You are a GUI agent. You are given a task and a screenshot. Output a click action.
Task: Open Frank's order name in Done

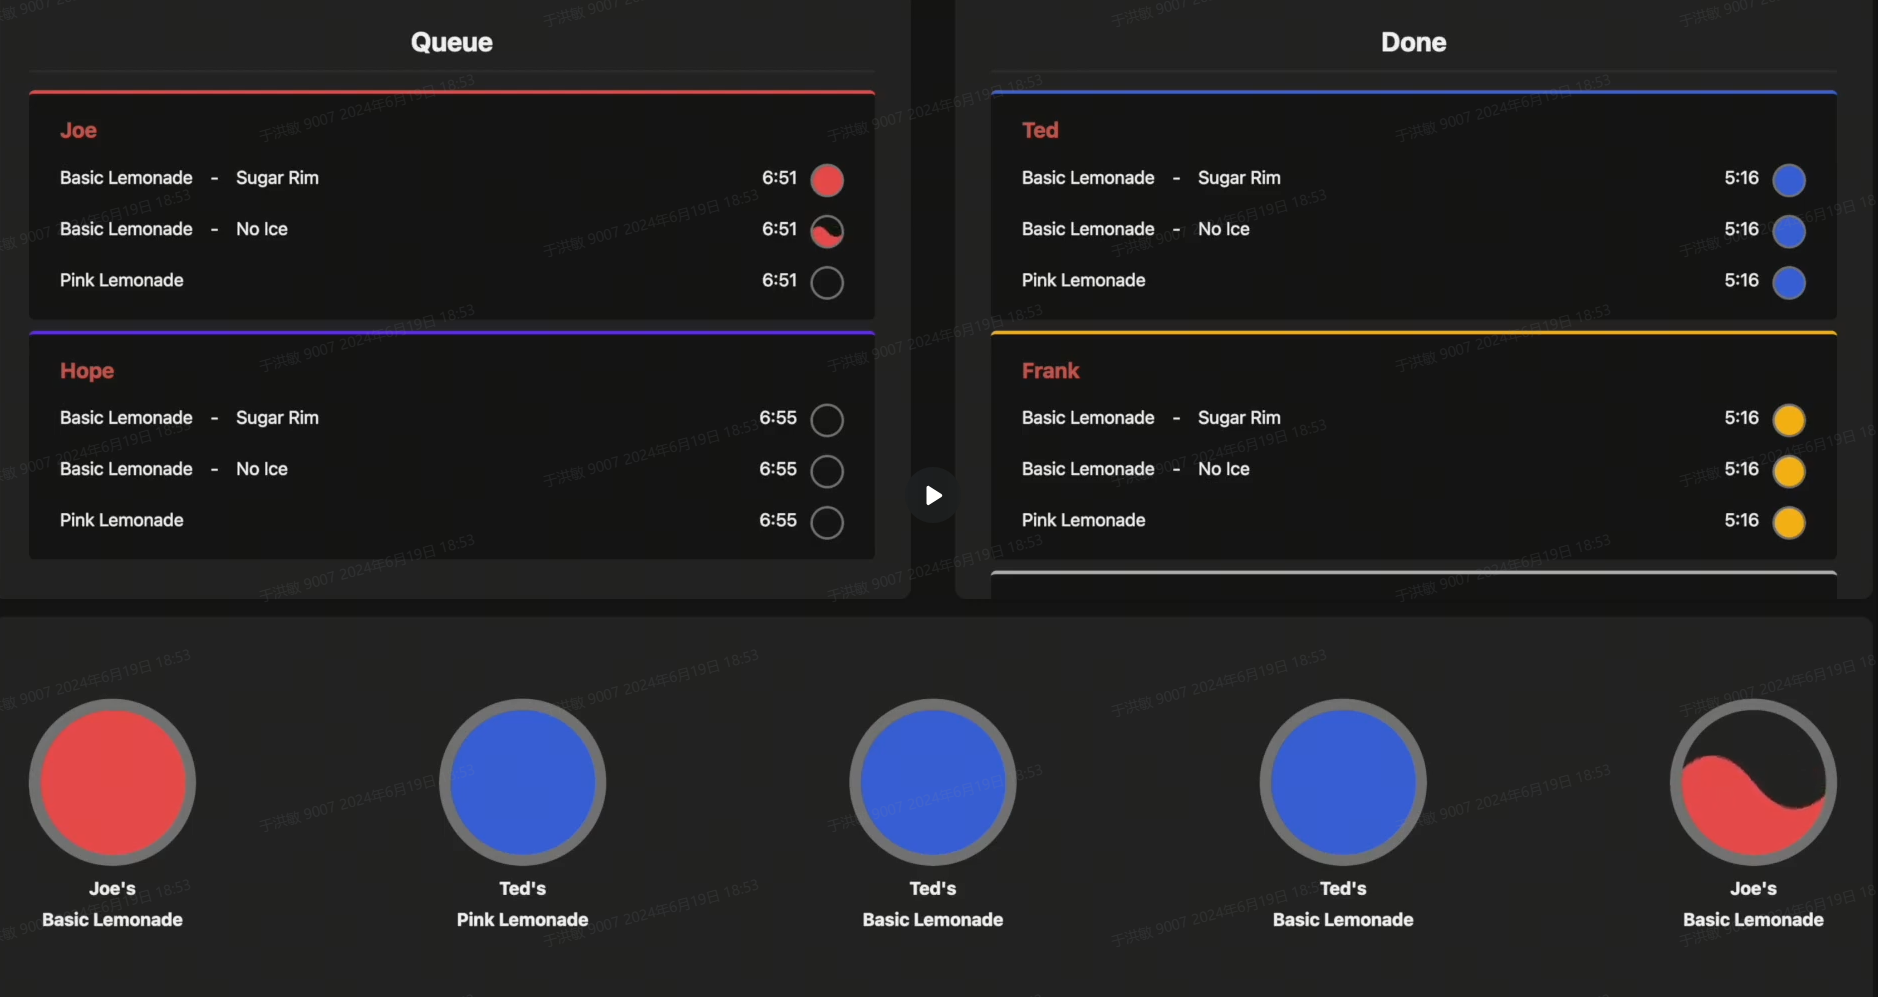point(1050,371)
